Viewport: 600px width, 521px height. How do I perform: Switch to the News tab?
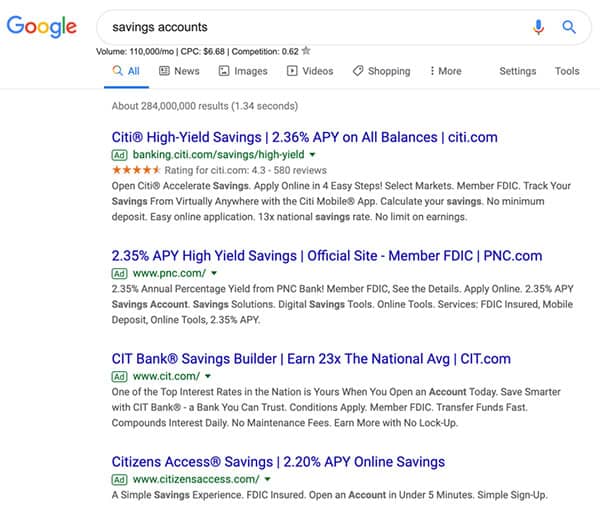point(179,71)
